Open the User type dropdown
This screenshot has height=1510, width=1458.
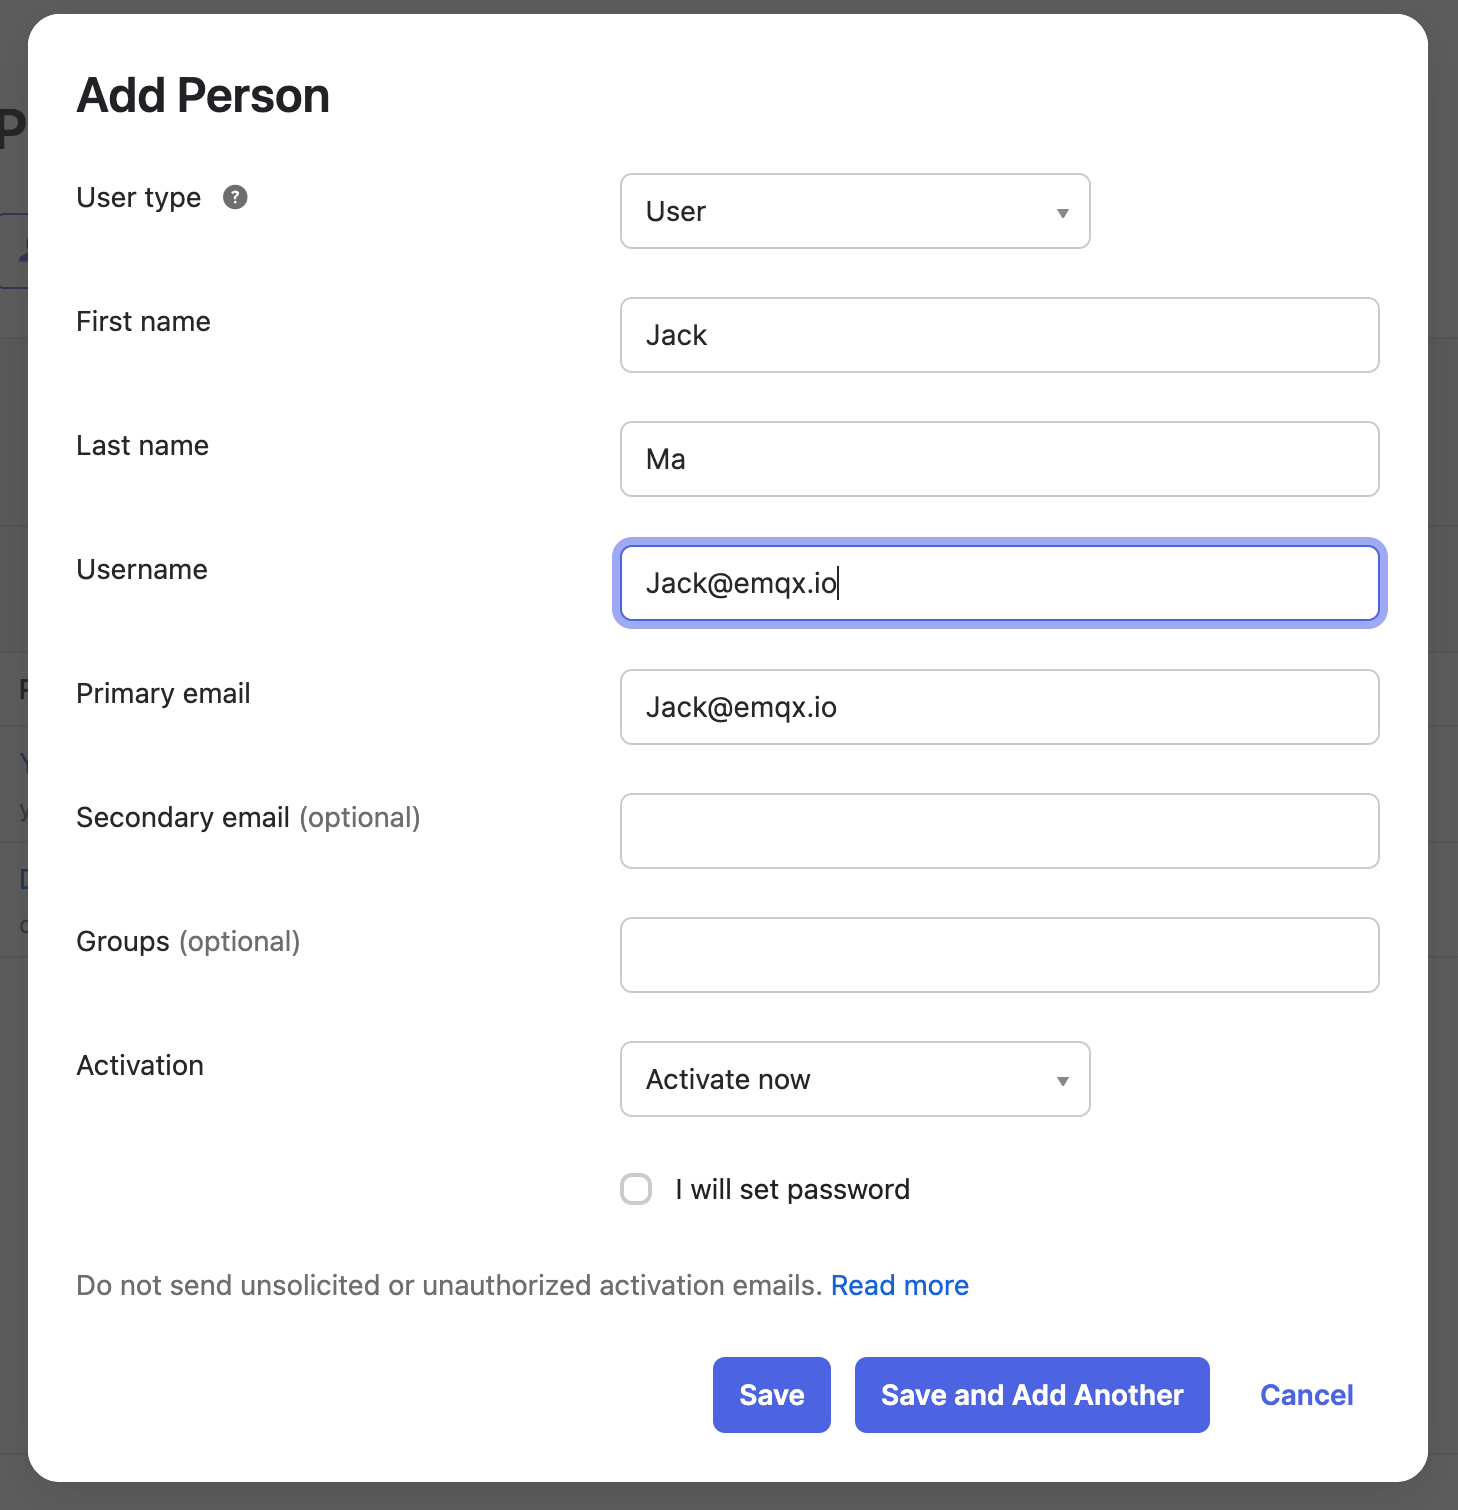pos(855,211)
